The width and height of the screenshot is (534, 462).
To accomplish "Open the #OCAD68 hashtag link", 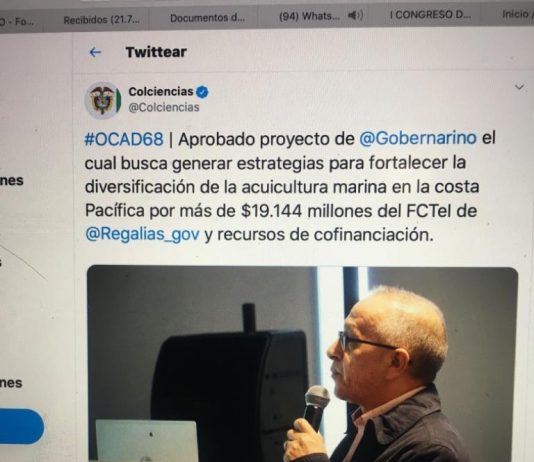I will (124, 140).
